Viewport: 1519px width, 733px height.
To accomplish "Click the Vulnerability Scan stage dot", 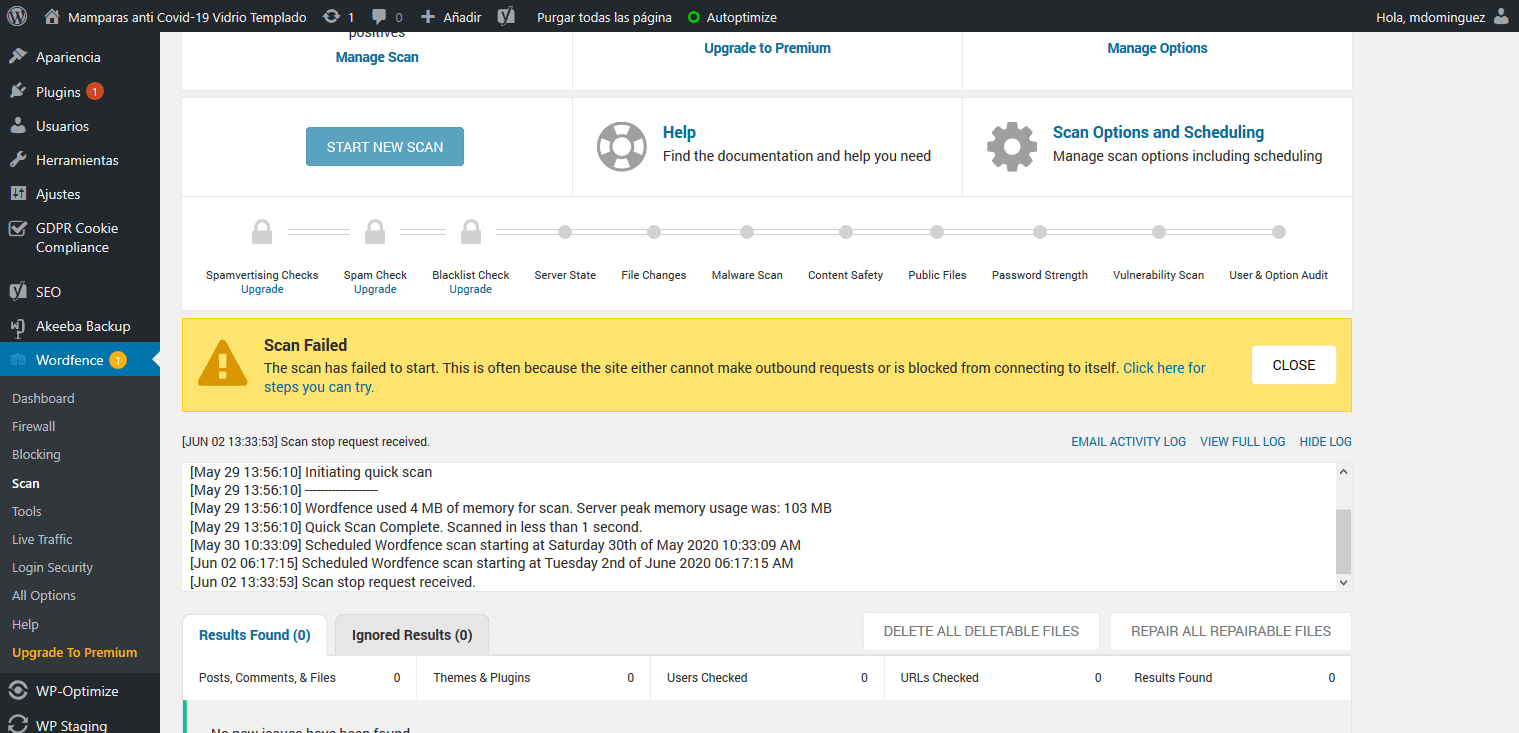I will point(1158,232).
